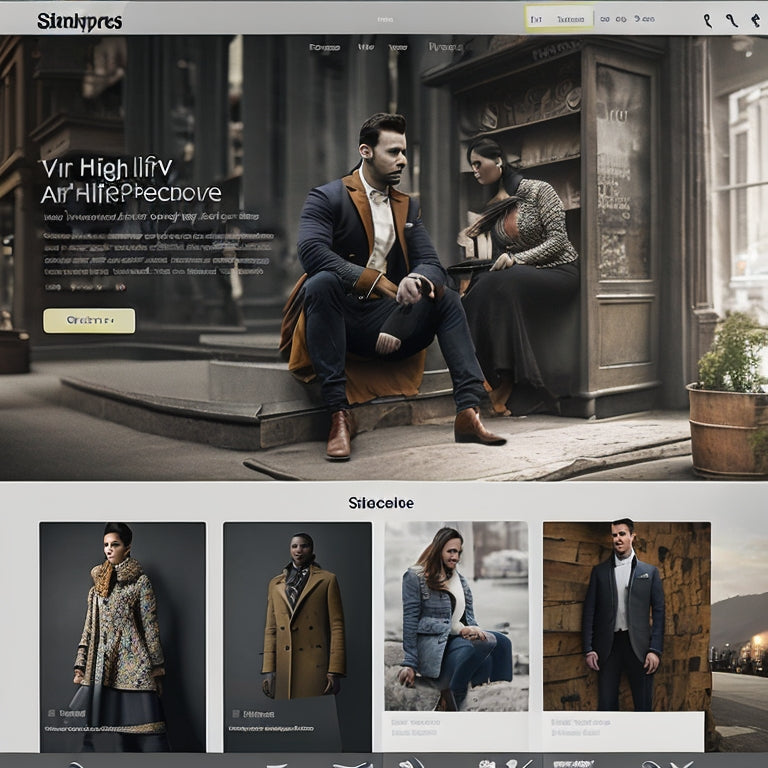Click the centered link in top header bar

point(385,19)
